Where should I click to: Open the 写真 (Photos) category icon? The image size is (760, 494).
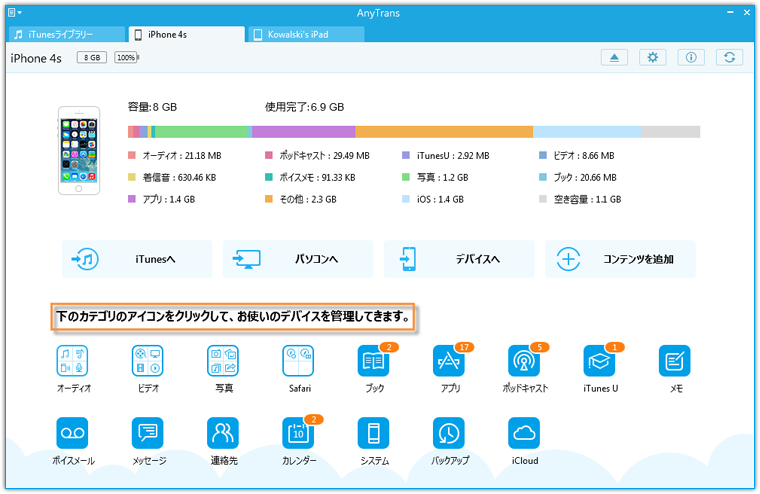(x=223, y=361)
